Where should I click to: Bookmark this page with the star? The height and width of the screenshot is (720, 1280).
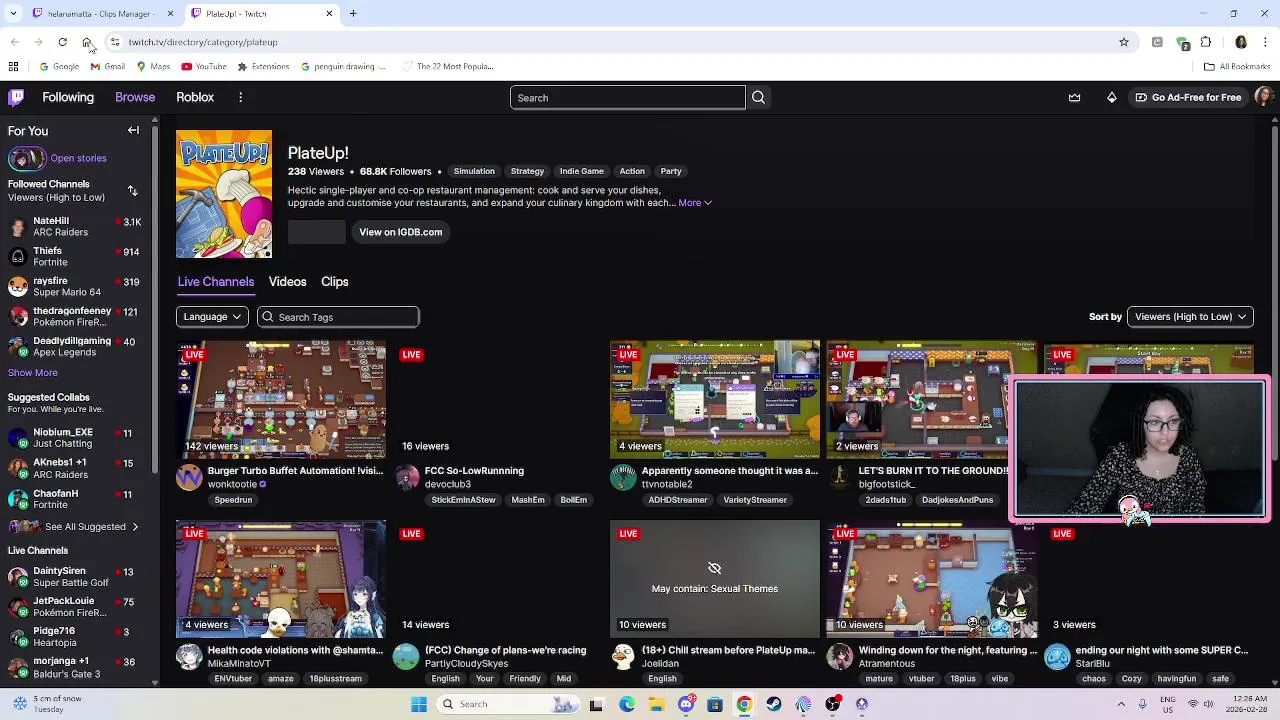tap(1124, 42)
